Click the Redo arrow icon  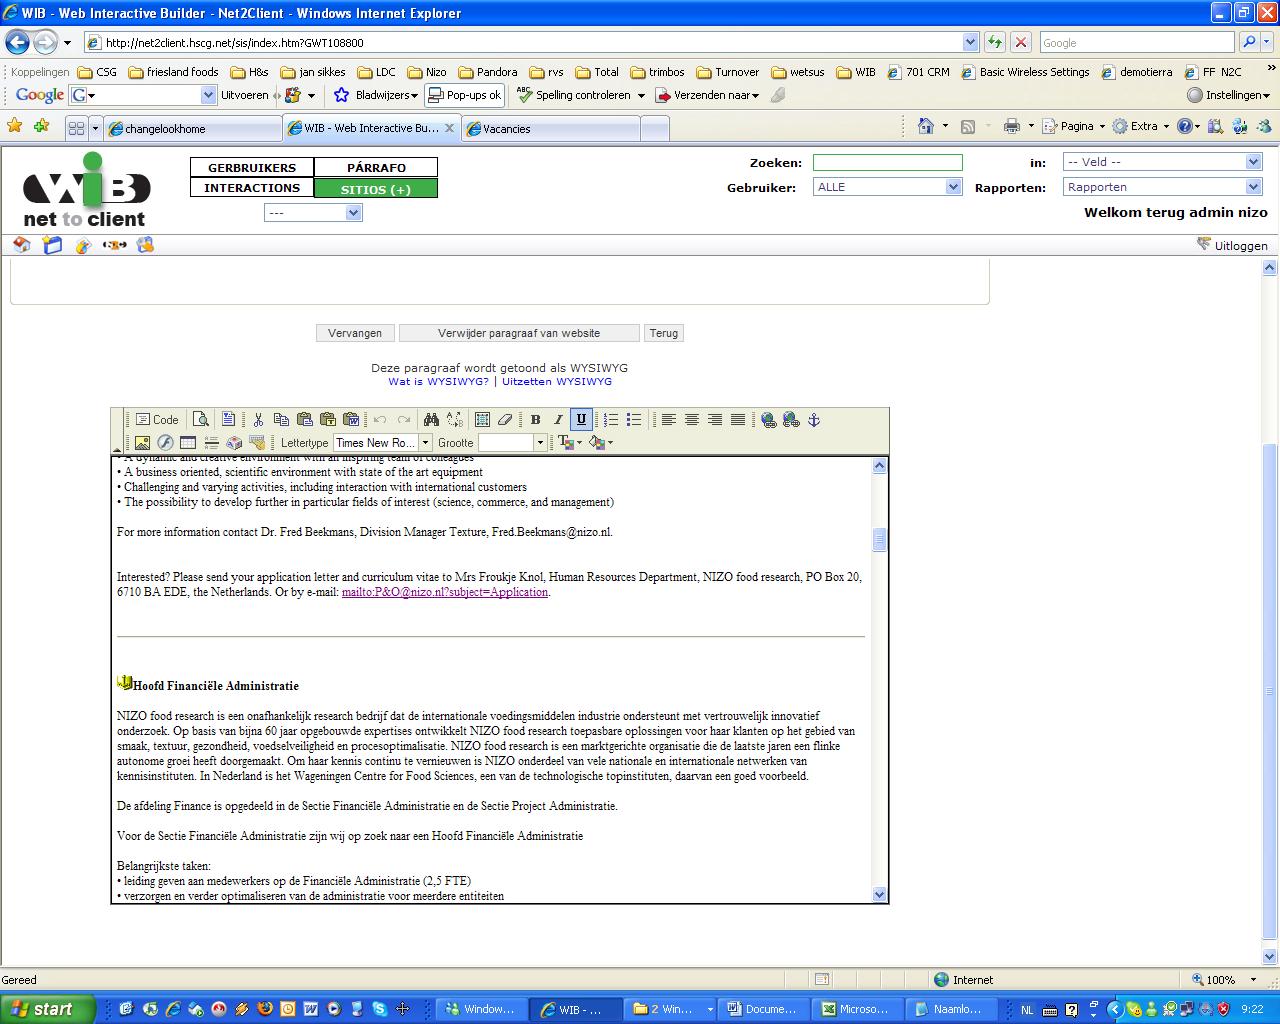(404, 420)
